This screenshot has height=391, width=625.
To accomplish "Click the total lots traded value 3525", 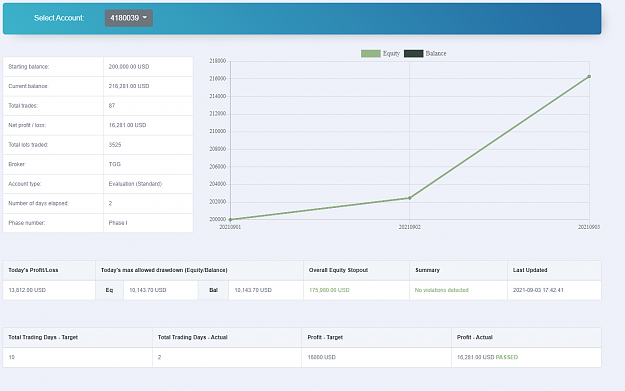I will (115, 145).
